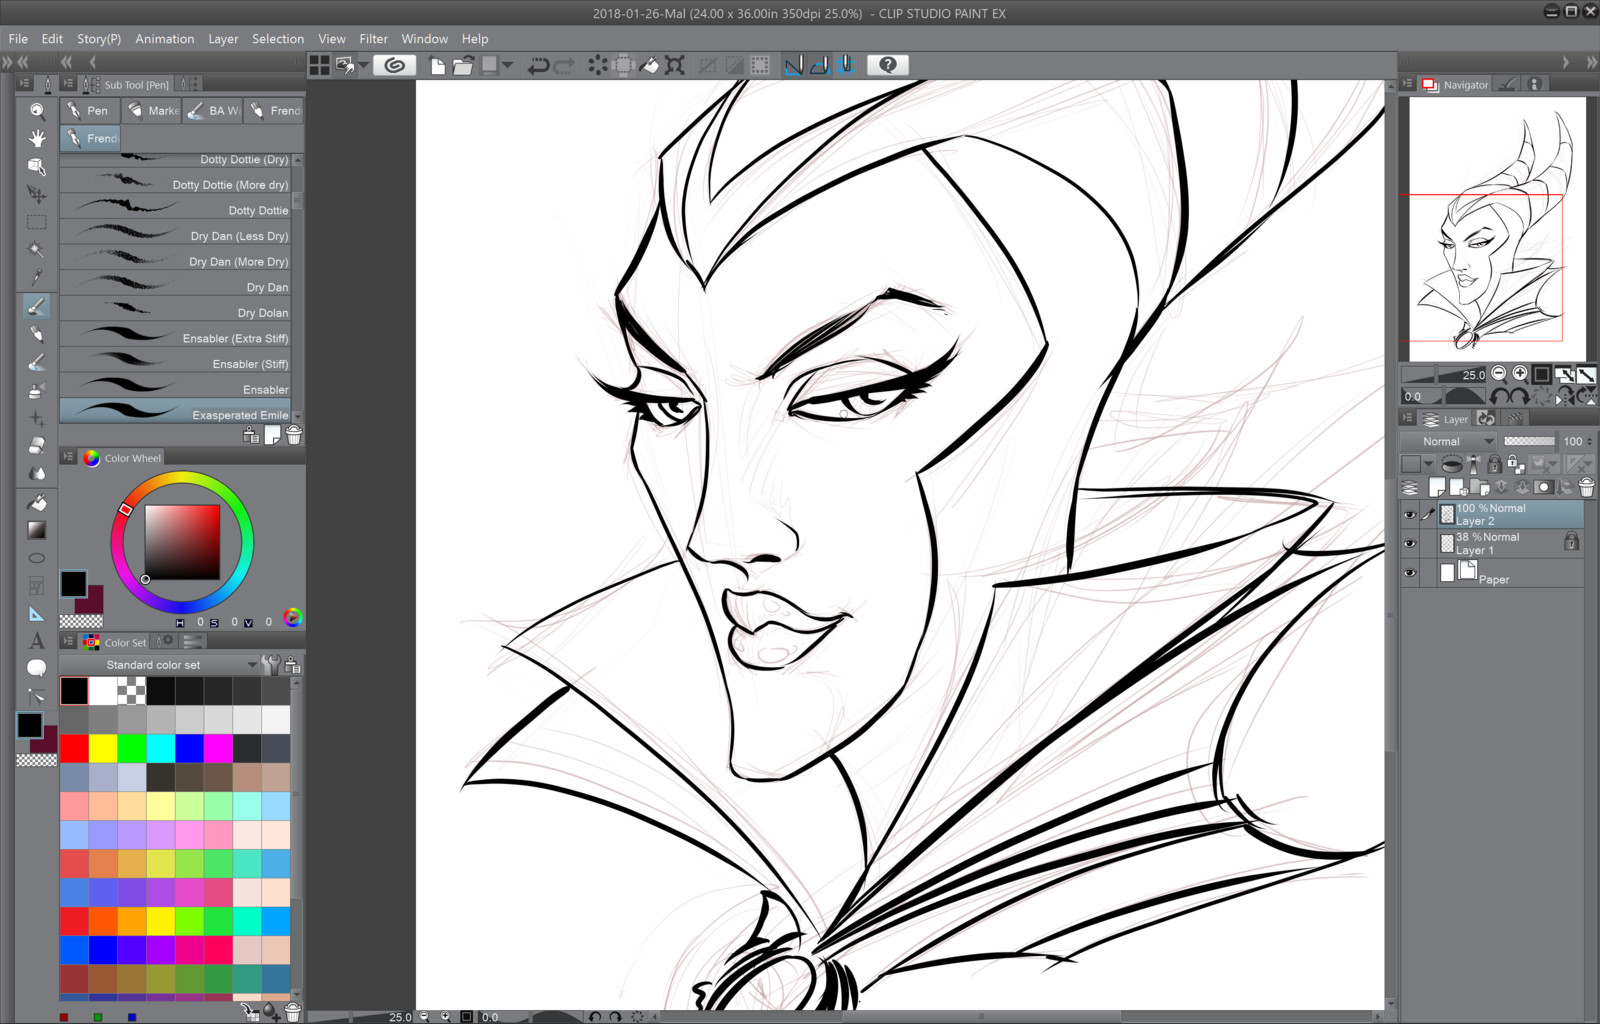
Task: Select the Paper layer row
Action: (x=1510, y=573)
